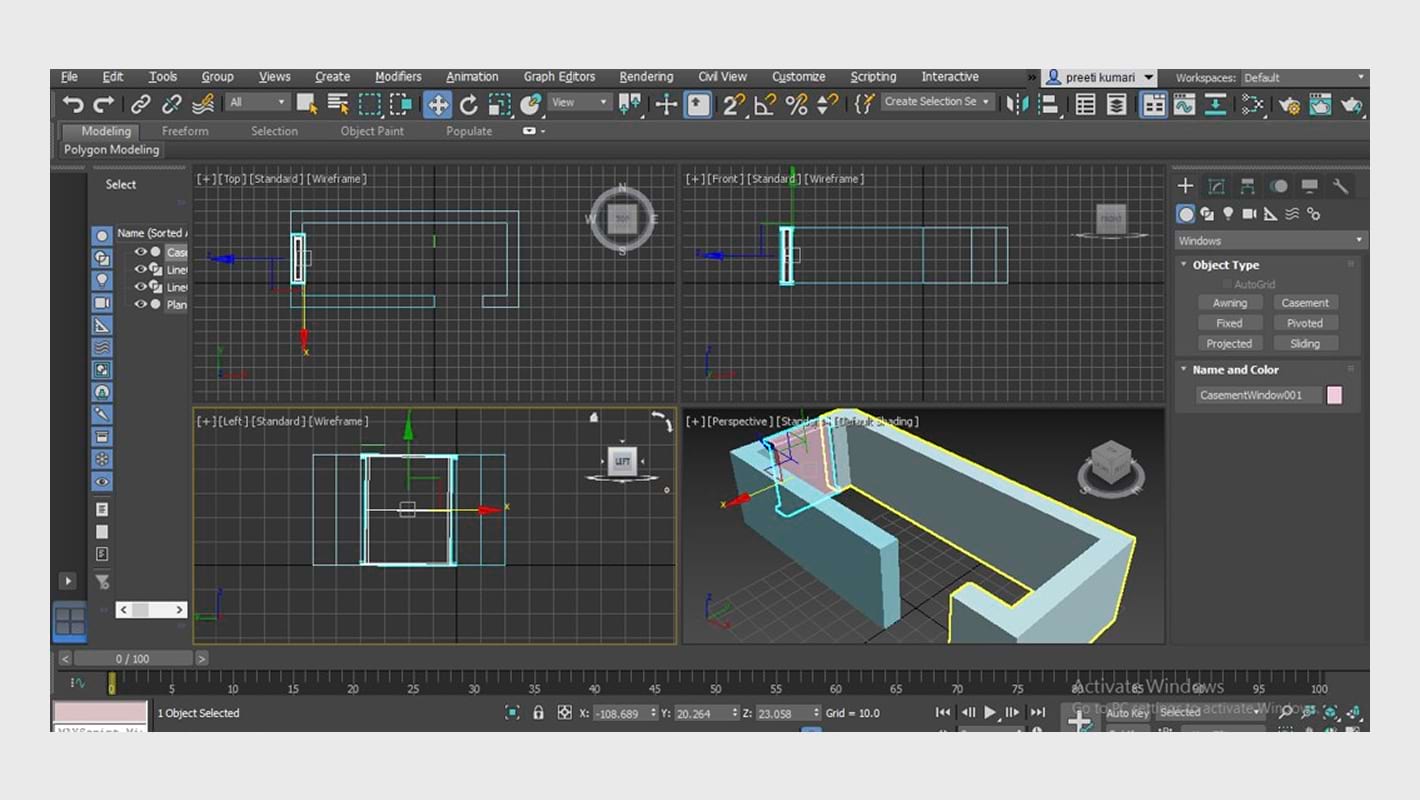Click the pink object color swatch
Viewport: 1420px width, 800px height.
1334,395
